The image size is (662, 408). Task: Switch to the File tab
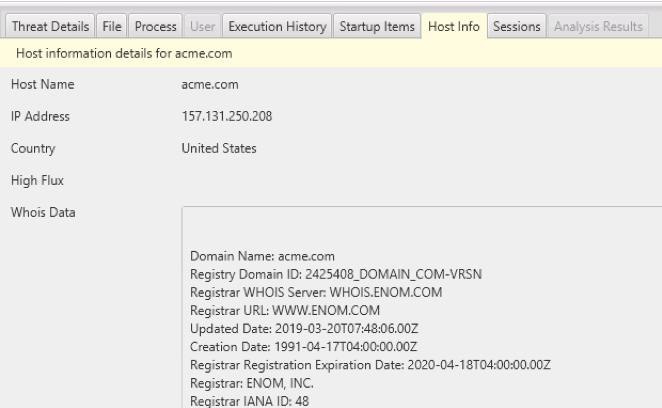coord(112,26)
